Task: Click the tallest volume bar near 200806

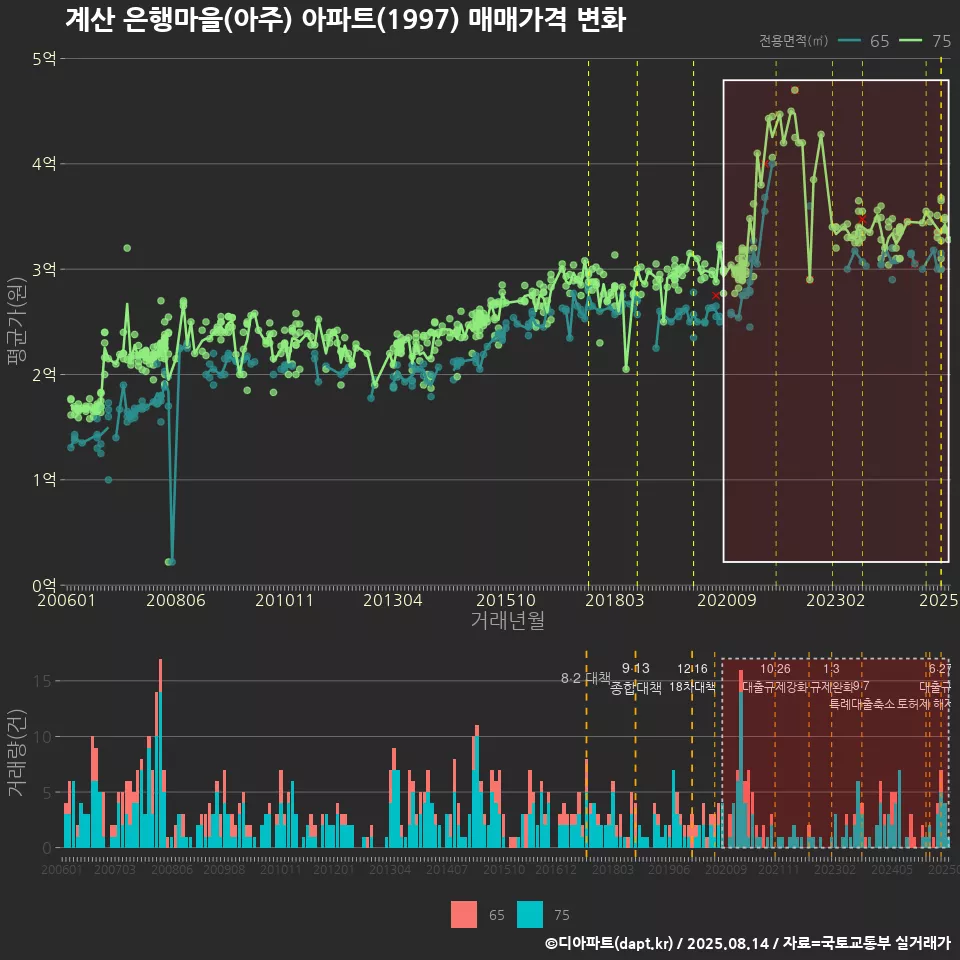Action: click(x=160, y=753)
